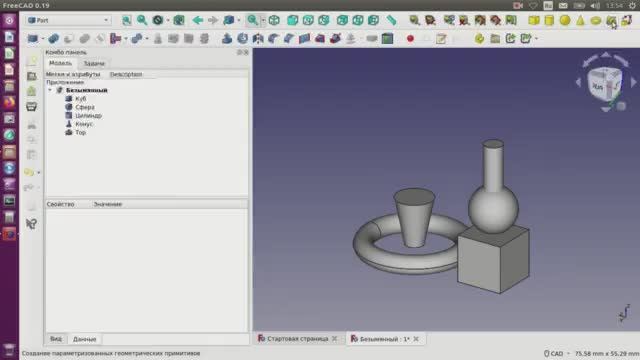Viewport: 640px width, 360px height.
Task: Select Конус in the model tree
Action: pos(84,124)
